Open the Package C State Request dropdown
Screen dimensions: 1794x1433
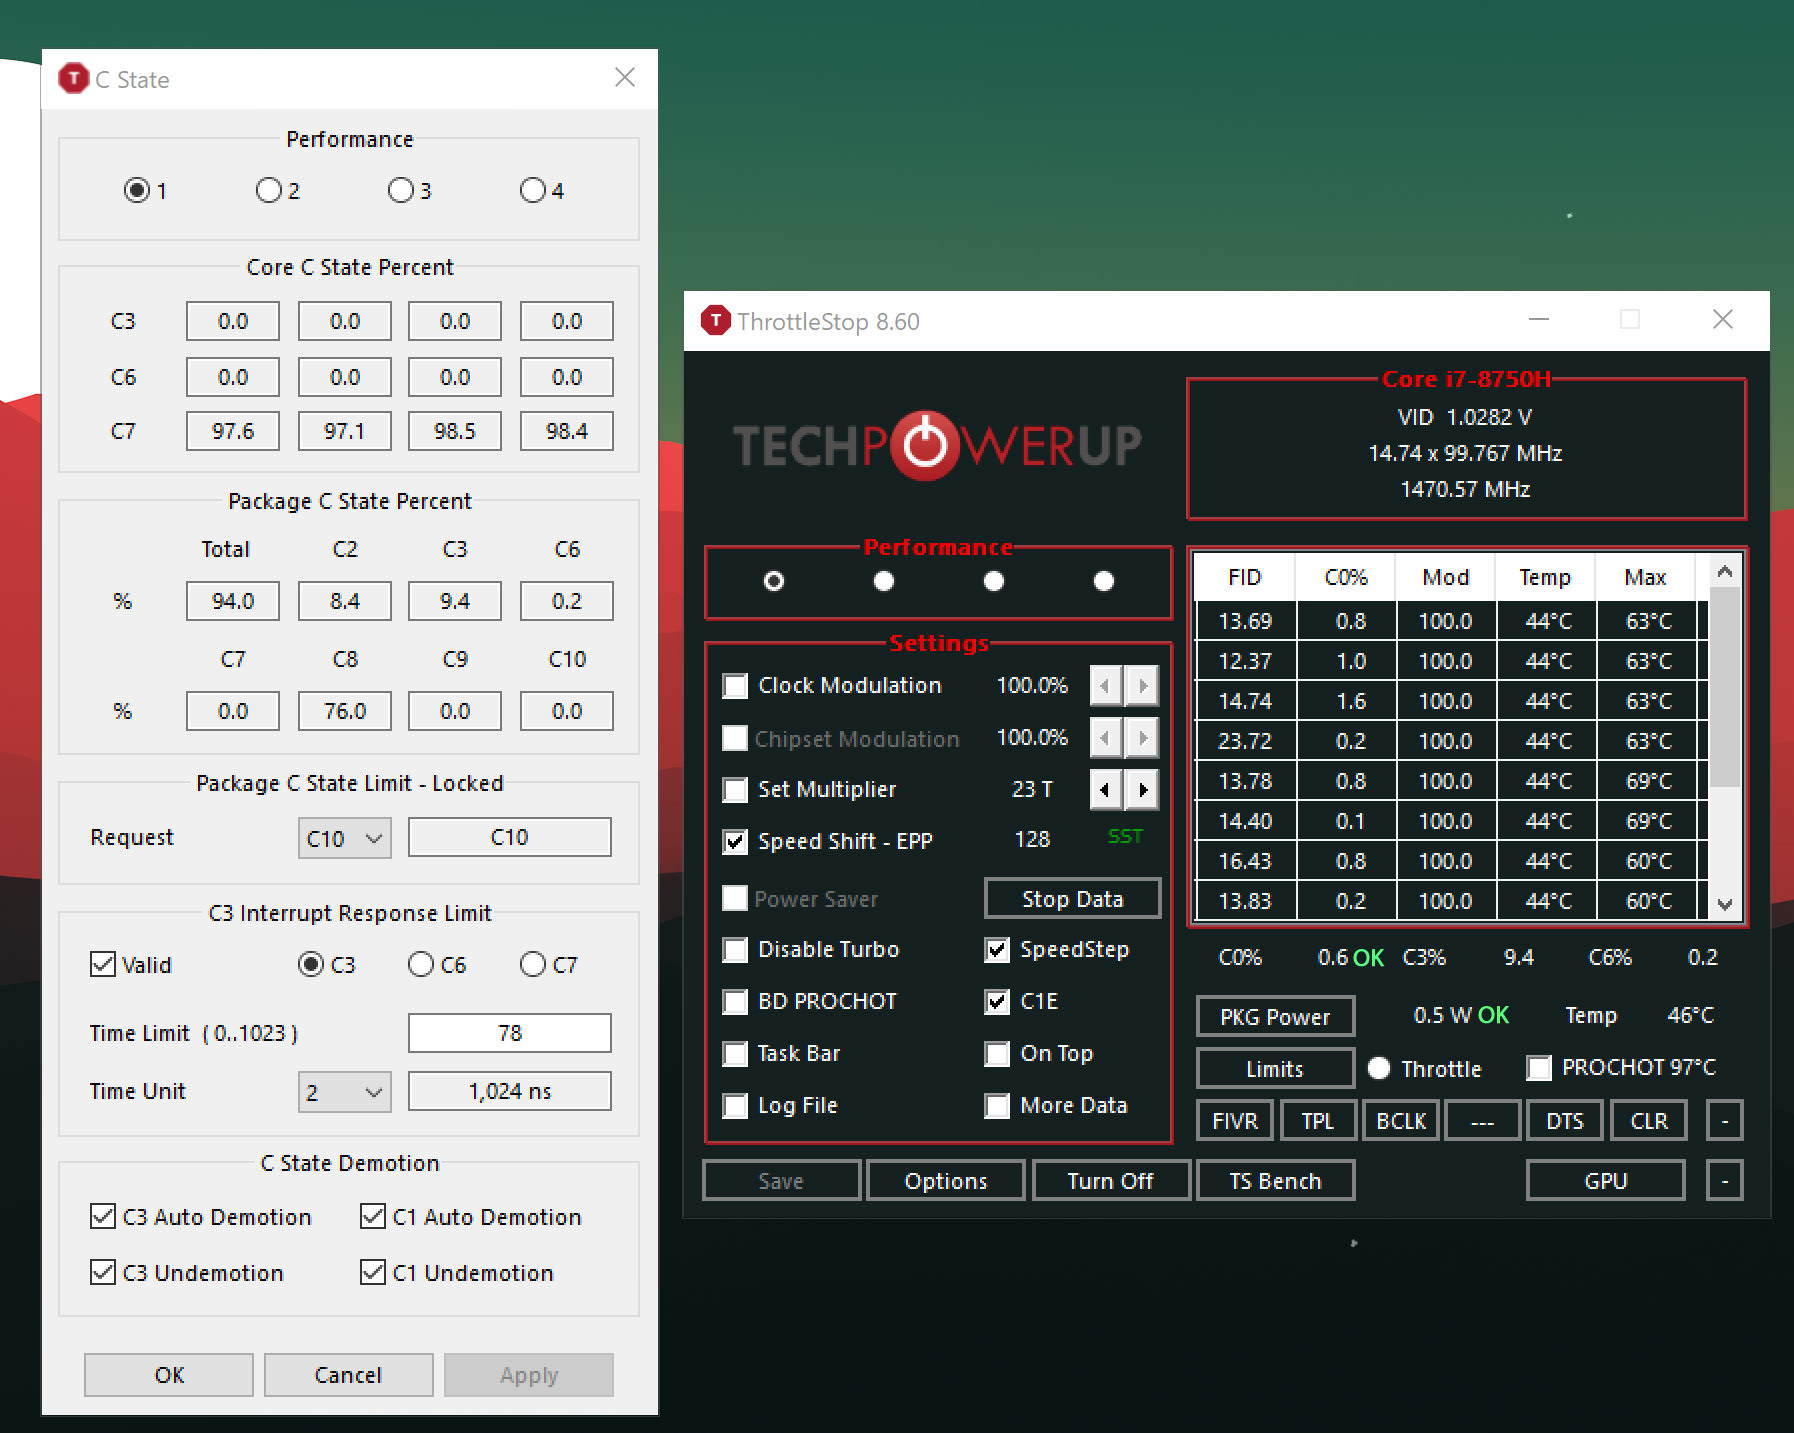coord(344,838)
